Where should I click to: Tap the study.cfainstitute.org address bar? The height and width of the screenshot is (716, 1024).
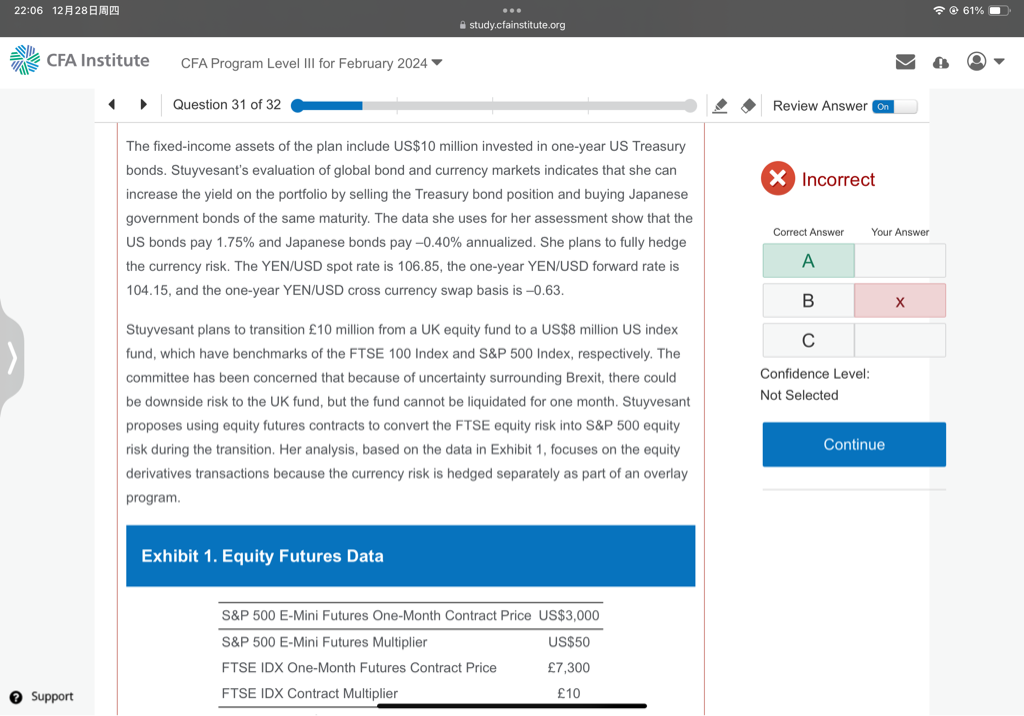(512, 25)
